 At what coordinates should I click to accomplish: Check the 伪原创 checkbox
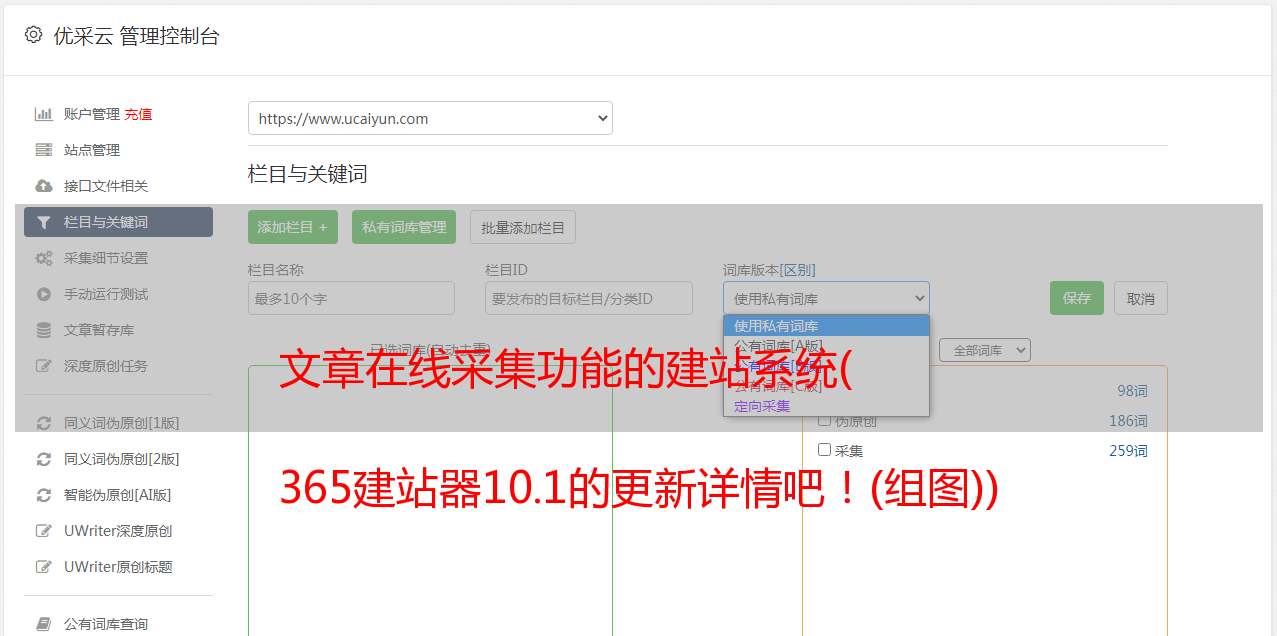[x=825, y=420]
